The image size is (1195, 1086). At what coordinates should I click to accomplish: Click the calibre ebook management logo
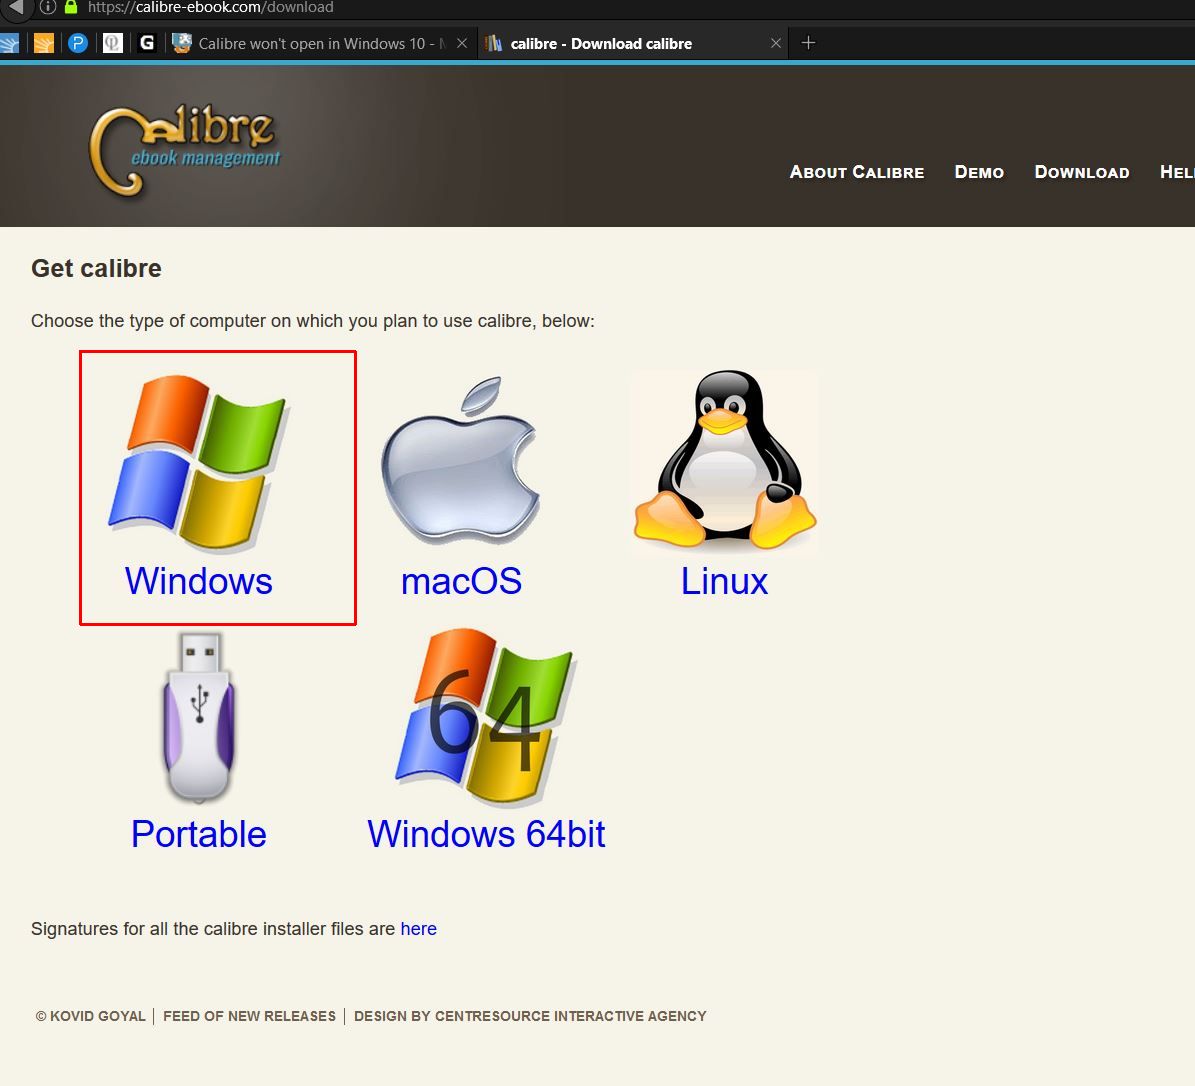coord(185,150)
